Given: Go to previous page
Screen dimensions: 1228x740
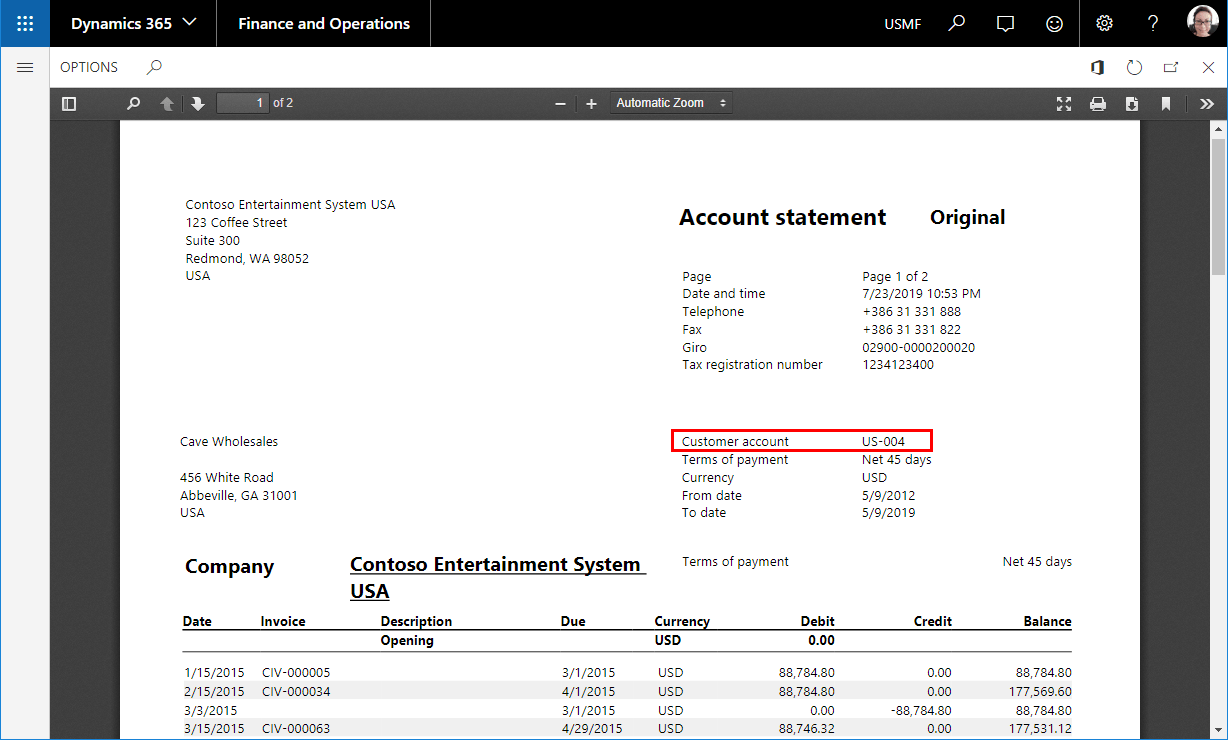Looking at the screenshot, I should tap(167, 103).
